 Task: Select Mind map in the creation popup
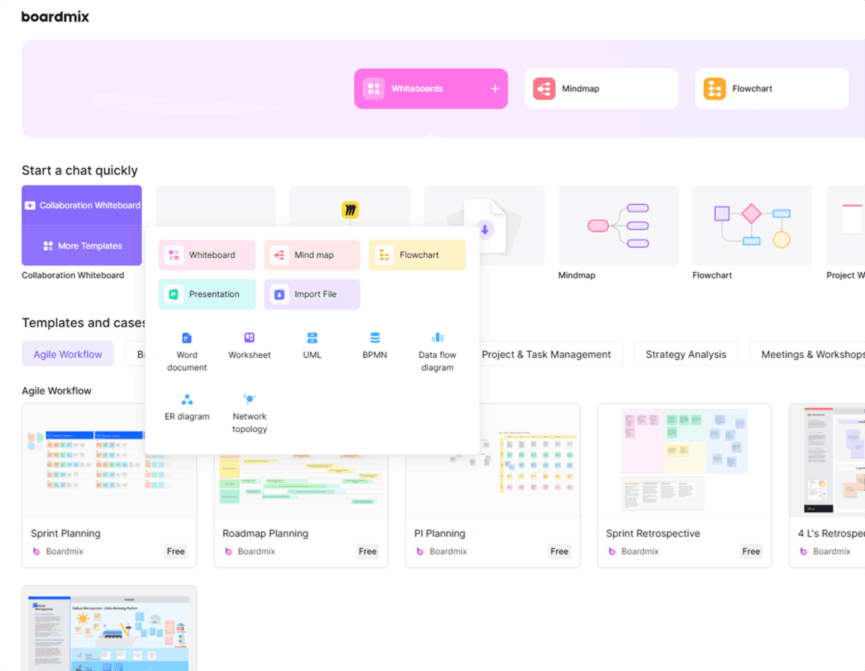coord(312,255)
